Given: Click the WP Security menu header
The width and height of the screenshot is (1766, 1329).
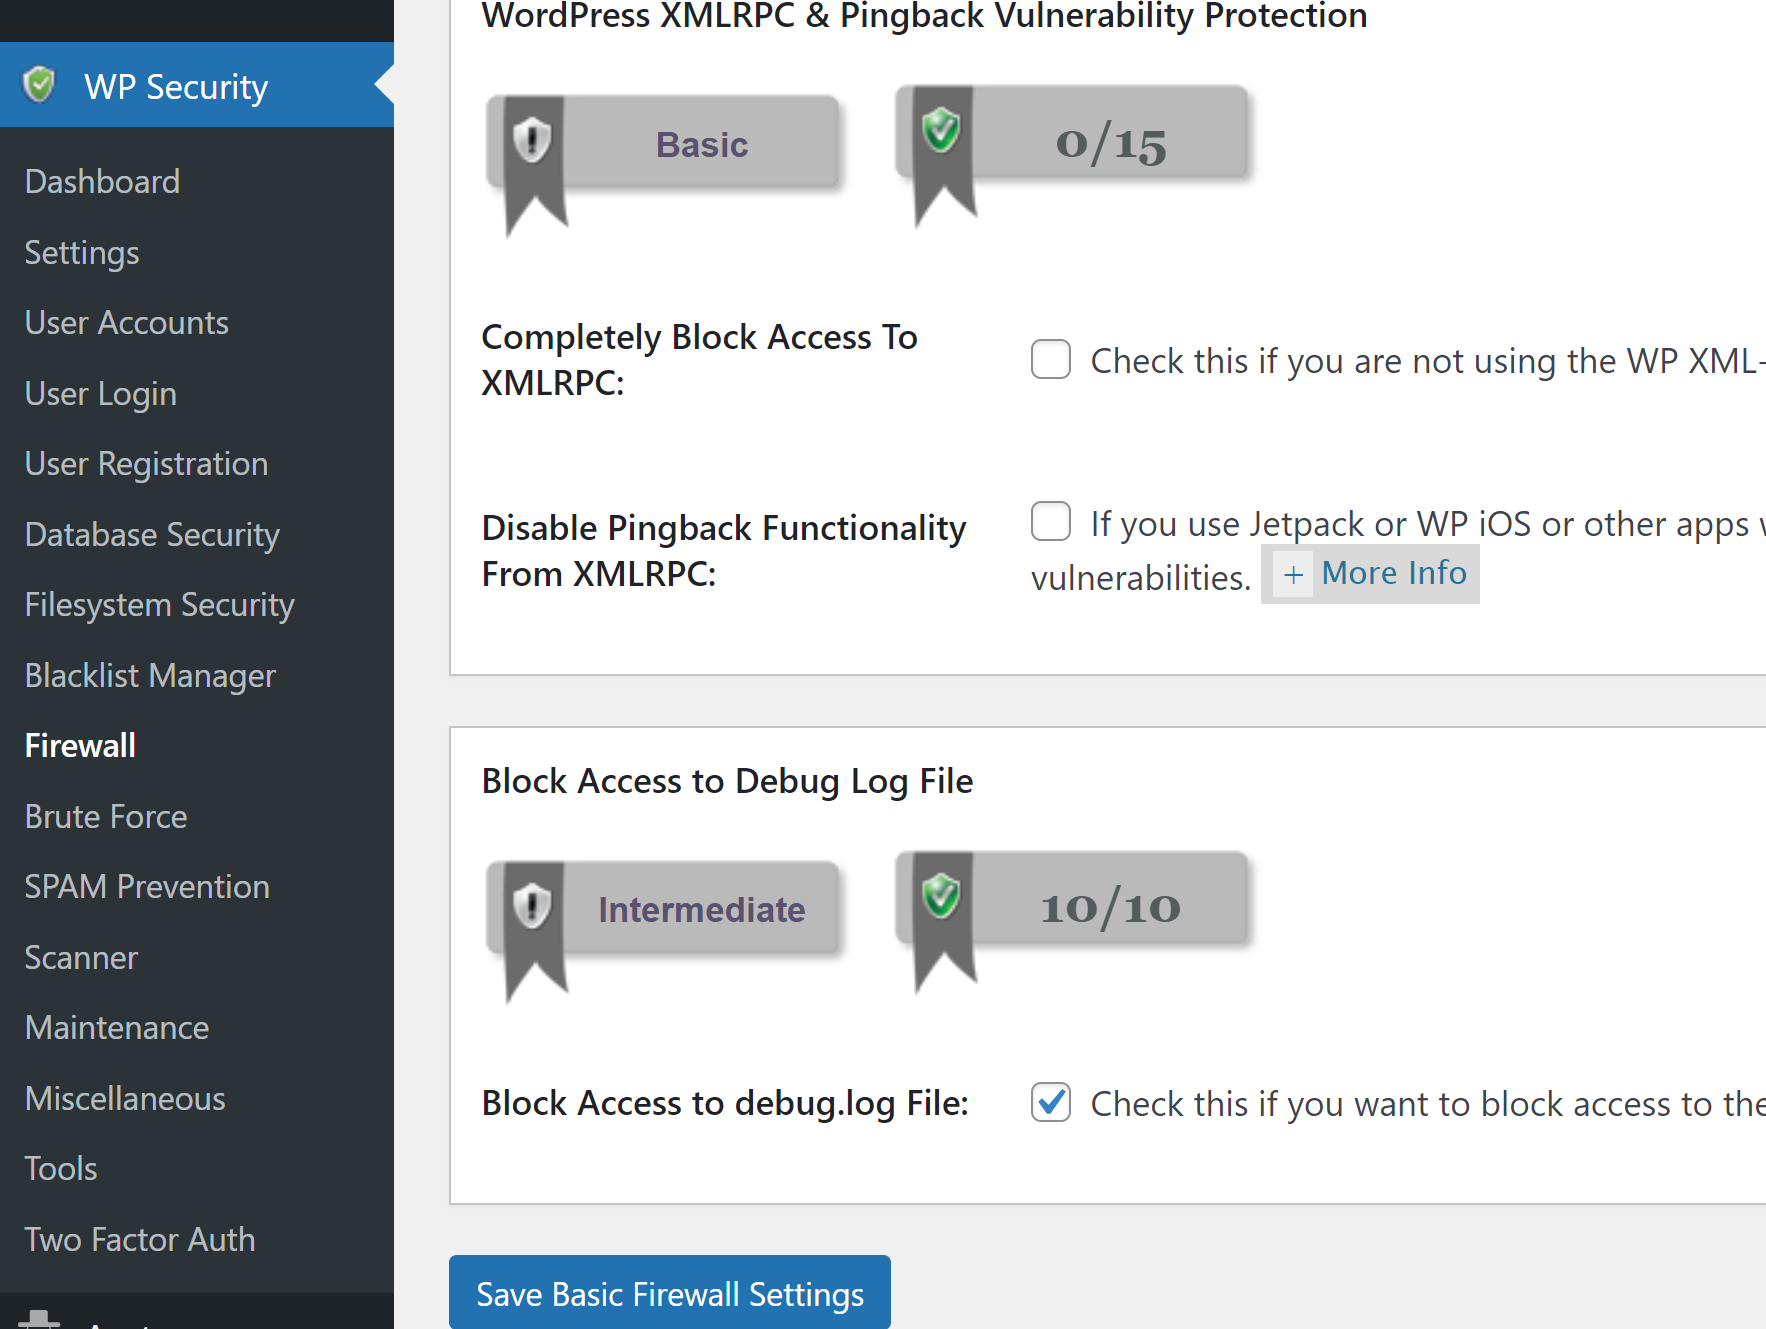Looking at the screenshot, I should 176,87.
